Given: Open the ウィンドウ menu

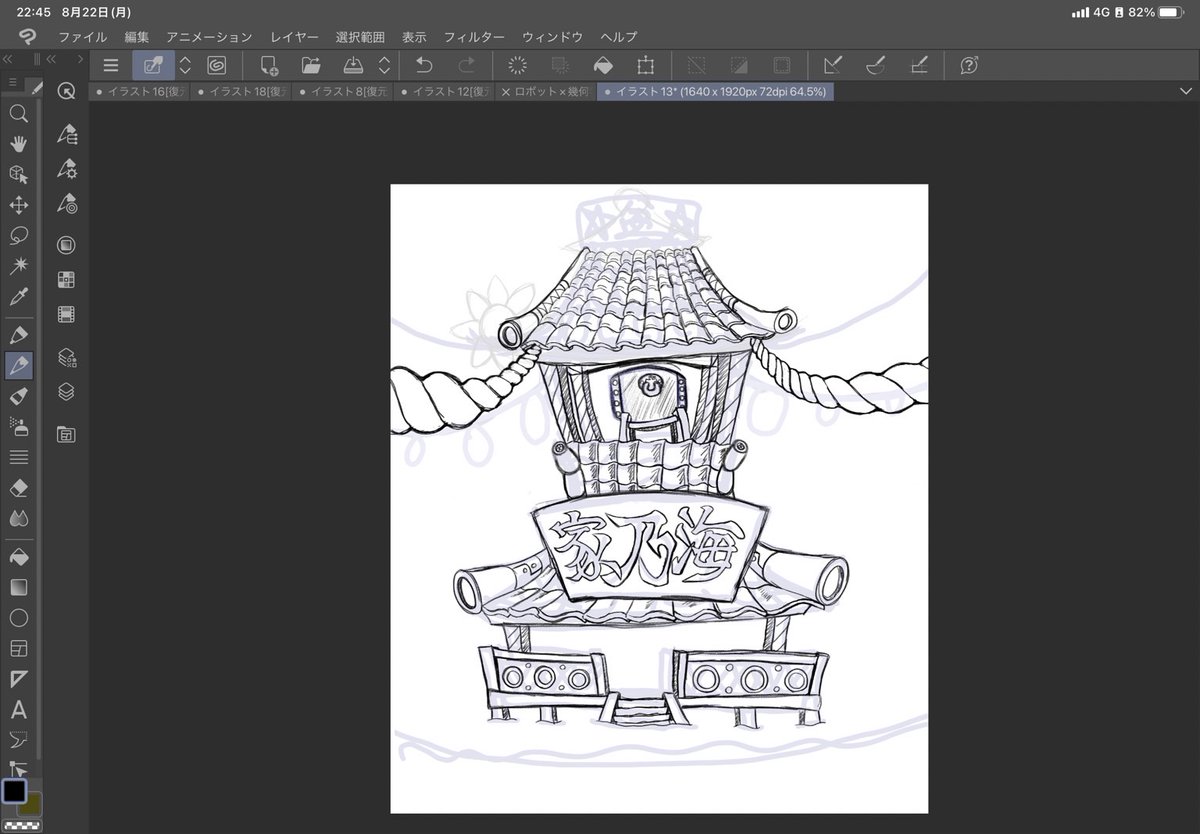Looking at the screenshot, I should click(x=552, y=37).
